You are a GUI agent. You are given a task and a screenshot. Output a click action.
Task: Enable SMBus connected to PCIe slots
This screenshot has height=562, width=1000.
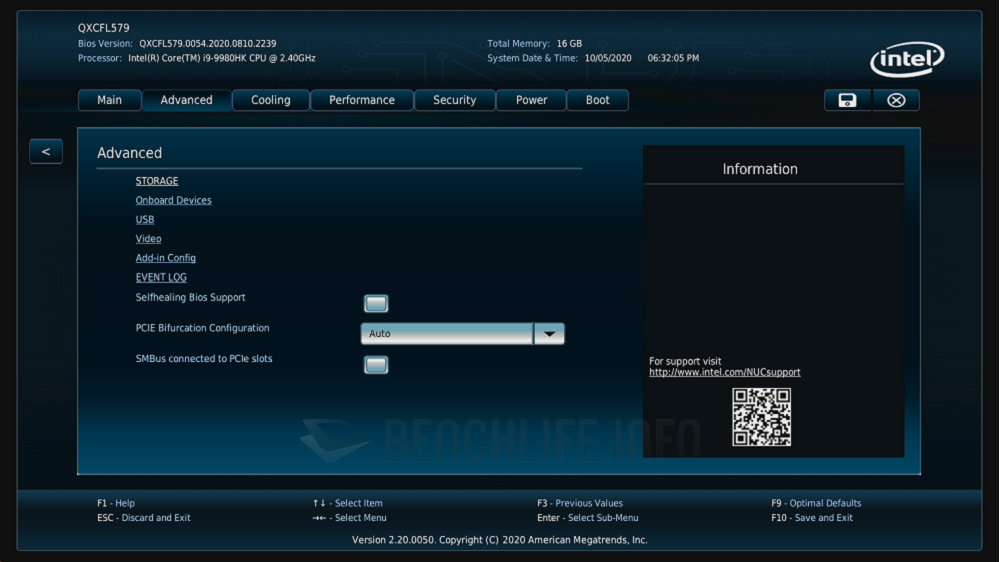click(376, 365)
